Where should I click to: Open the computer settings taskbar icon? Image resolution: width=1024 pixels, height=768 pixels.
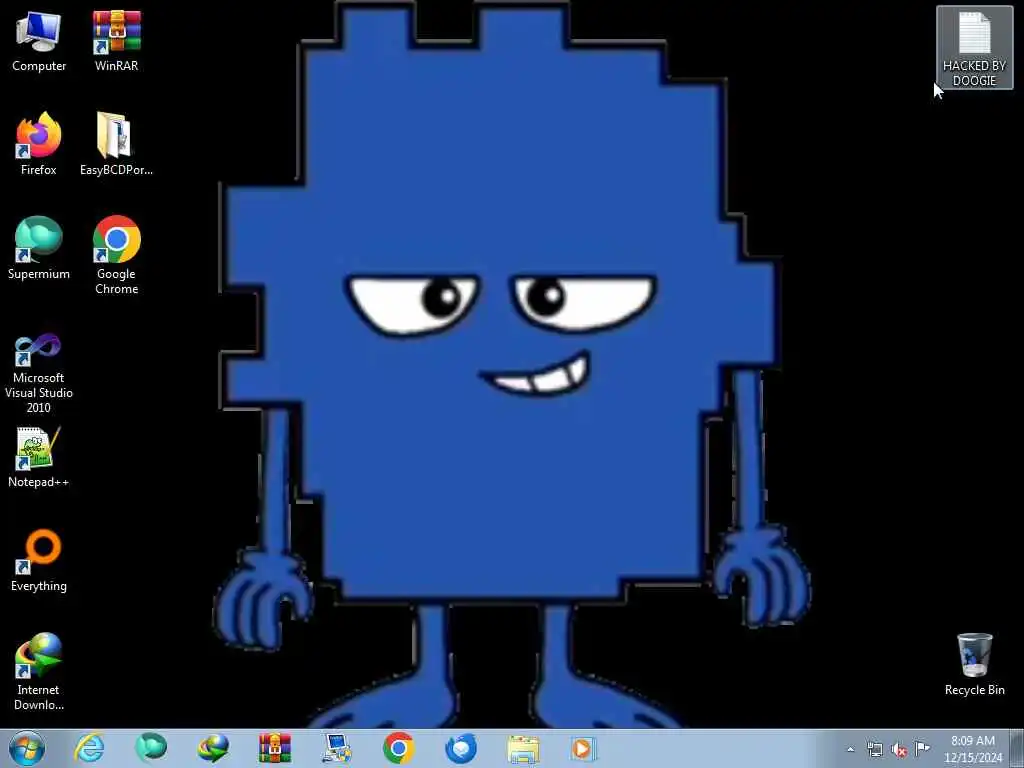pyautogui.click(x=337, y=748)
